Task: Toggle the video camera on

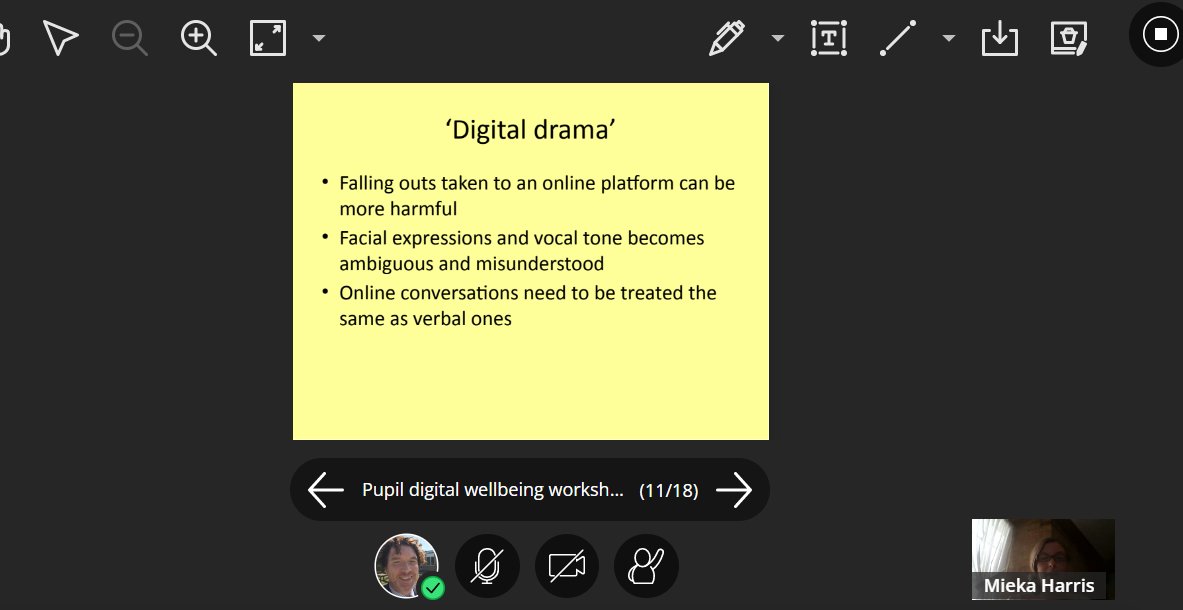Action: (567, 566)
